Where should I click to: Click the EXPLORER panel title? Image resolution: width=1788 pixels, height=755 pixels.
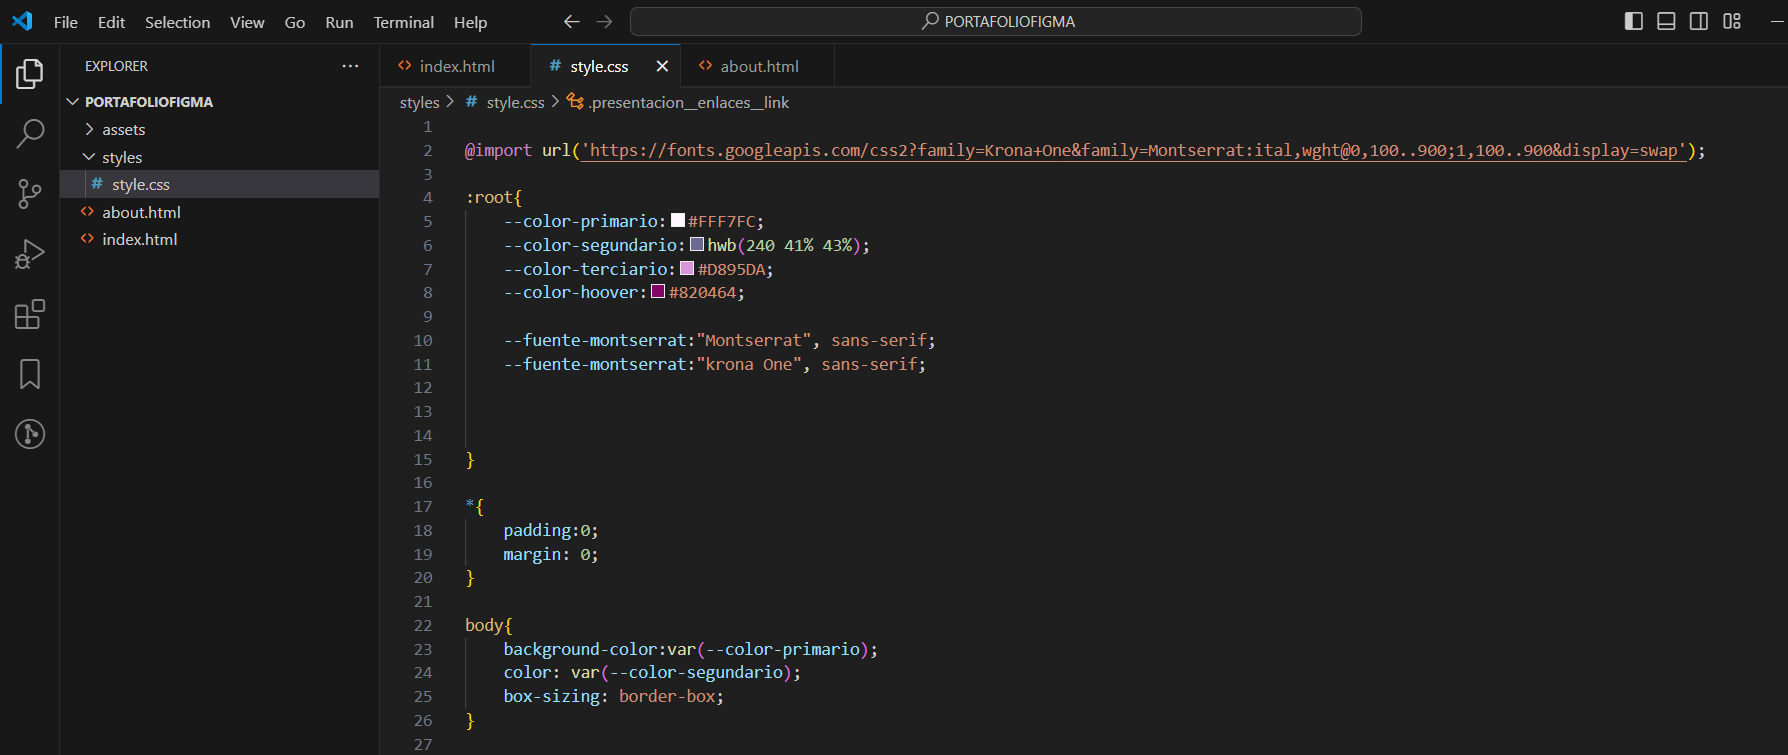pyautogui.click(x=116, y=66)
